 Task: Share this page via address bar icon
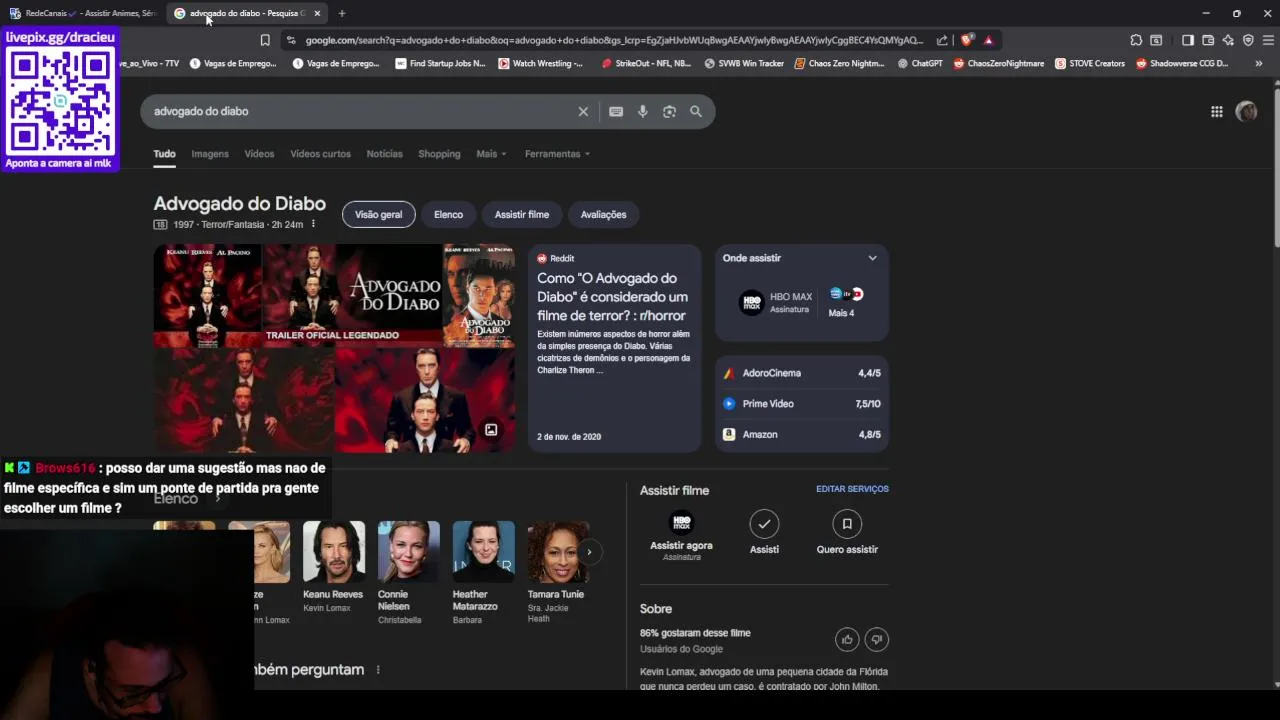(x=942, y=40)
